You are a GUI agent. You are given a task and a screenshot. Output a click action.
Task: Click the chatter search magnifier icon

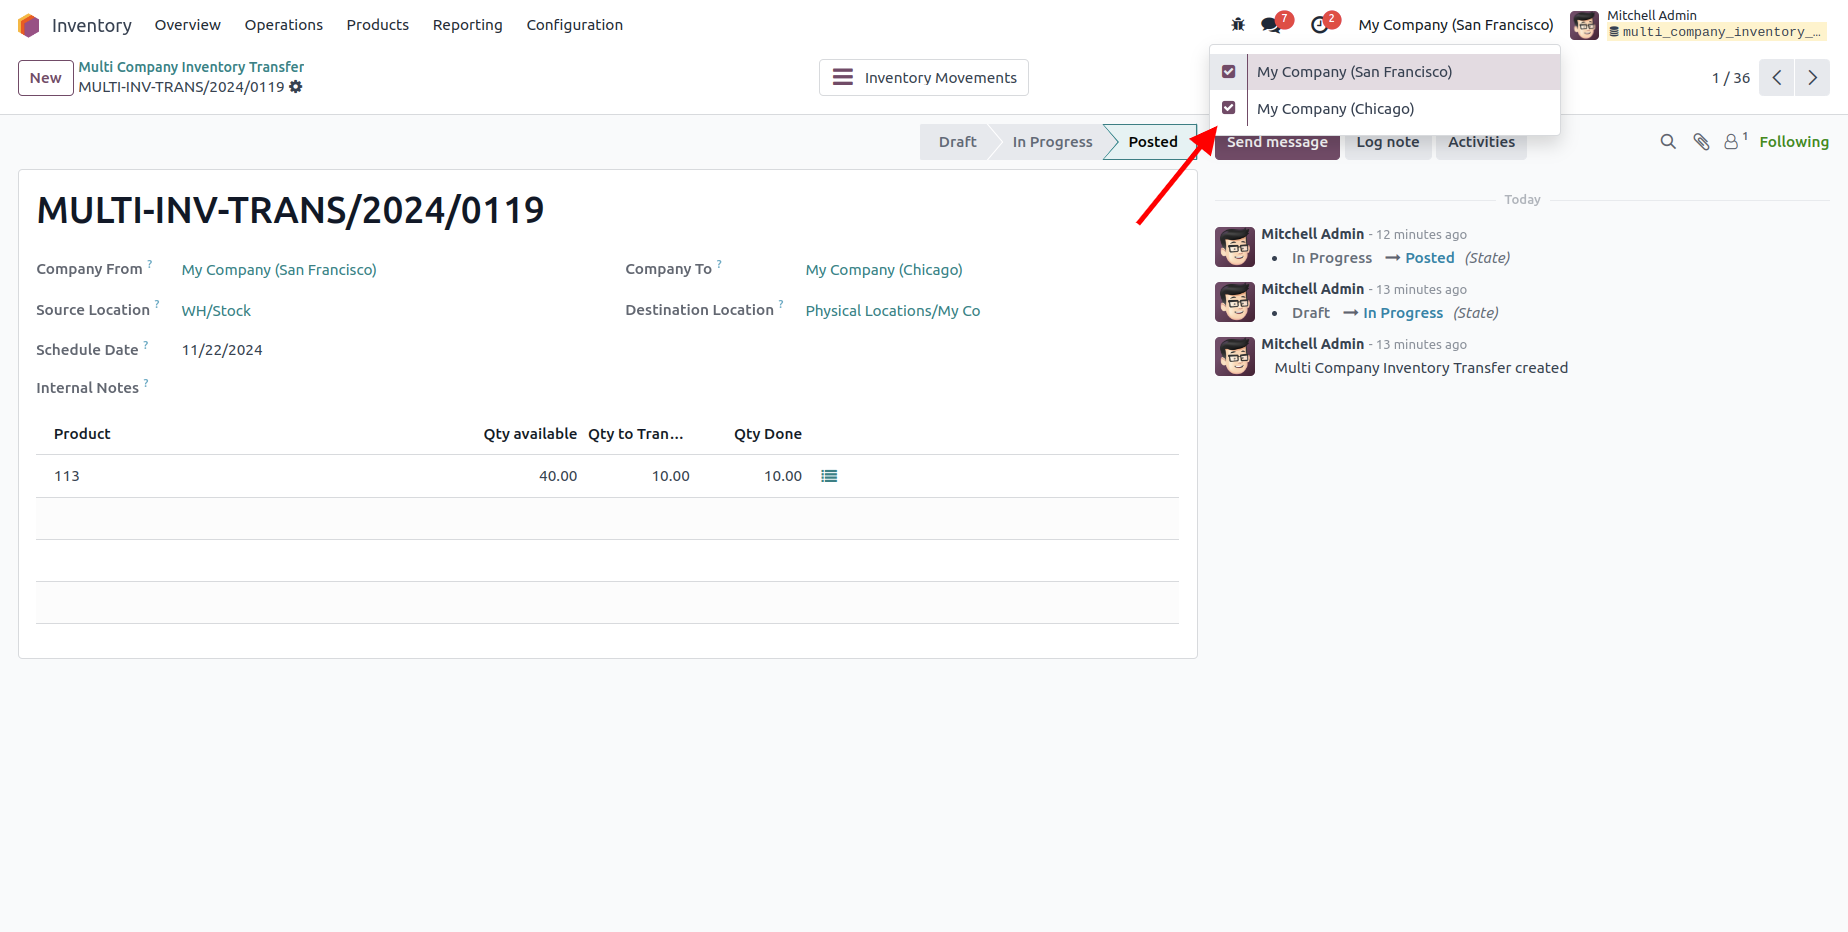(x=1668, y=142)
